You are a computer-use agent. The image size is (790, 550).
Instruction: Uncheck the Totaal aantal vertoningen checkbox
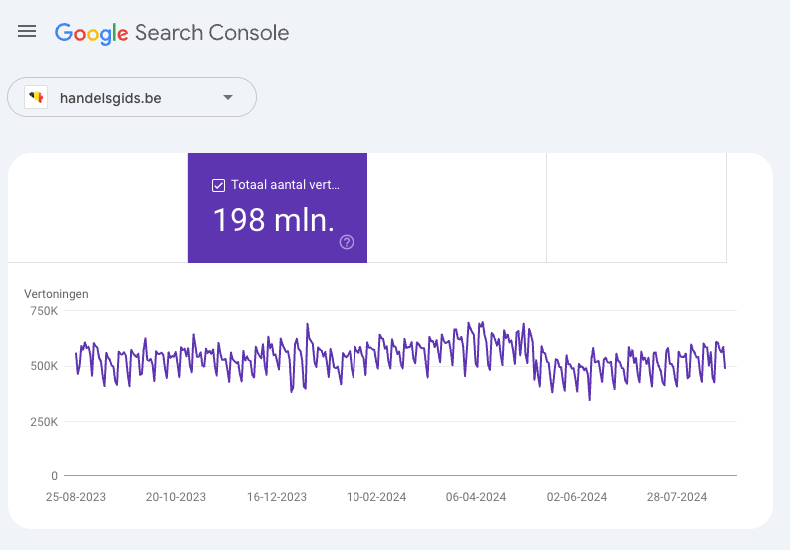pos(218,185)
